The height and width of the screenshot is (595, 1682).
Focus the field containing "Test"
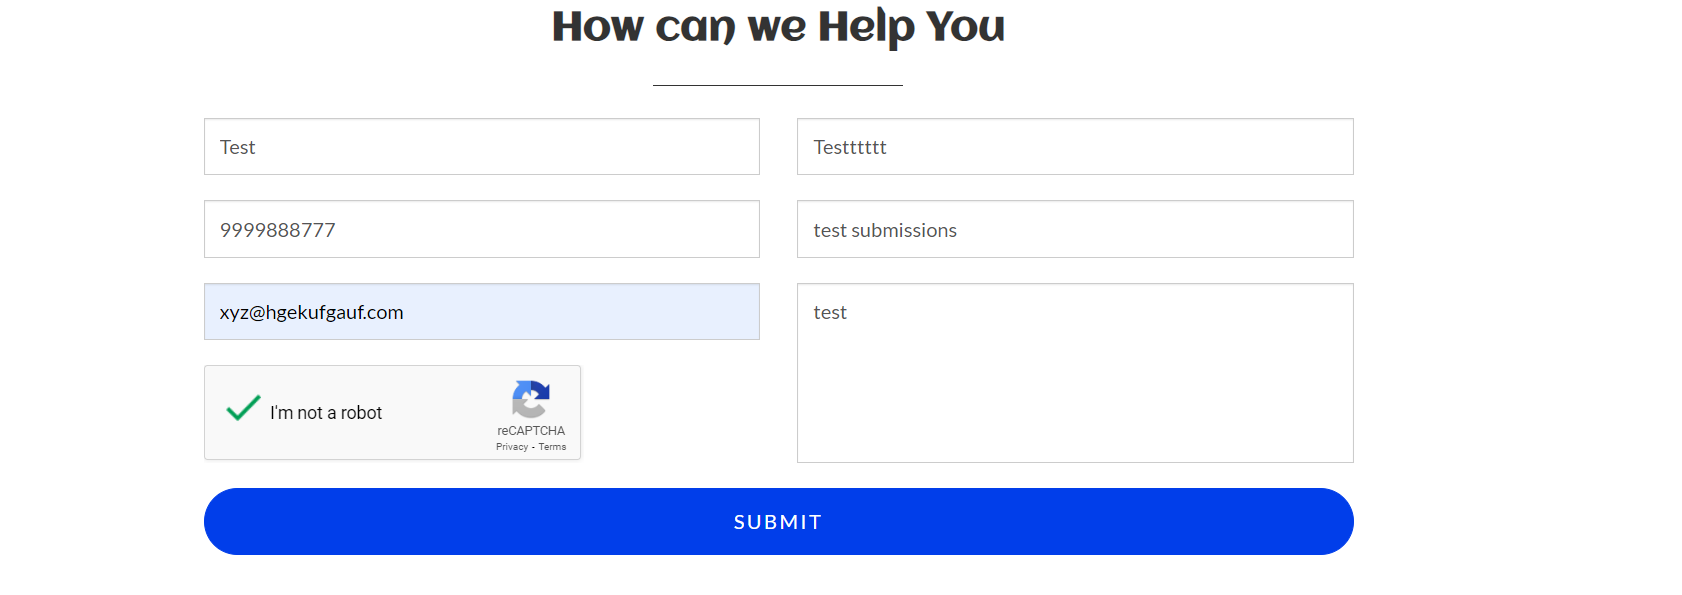481,147
